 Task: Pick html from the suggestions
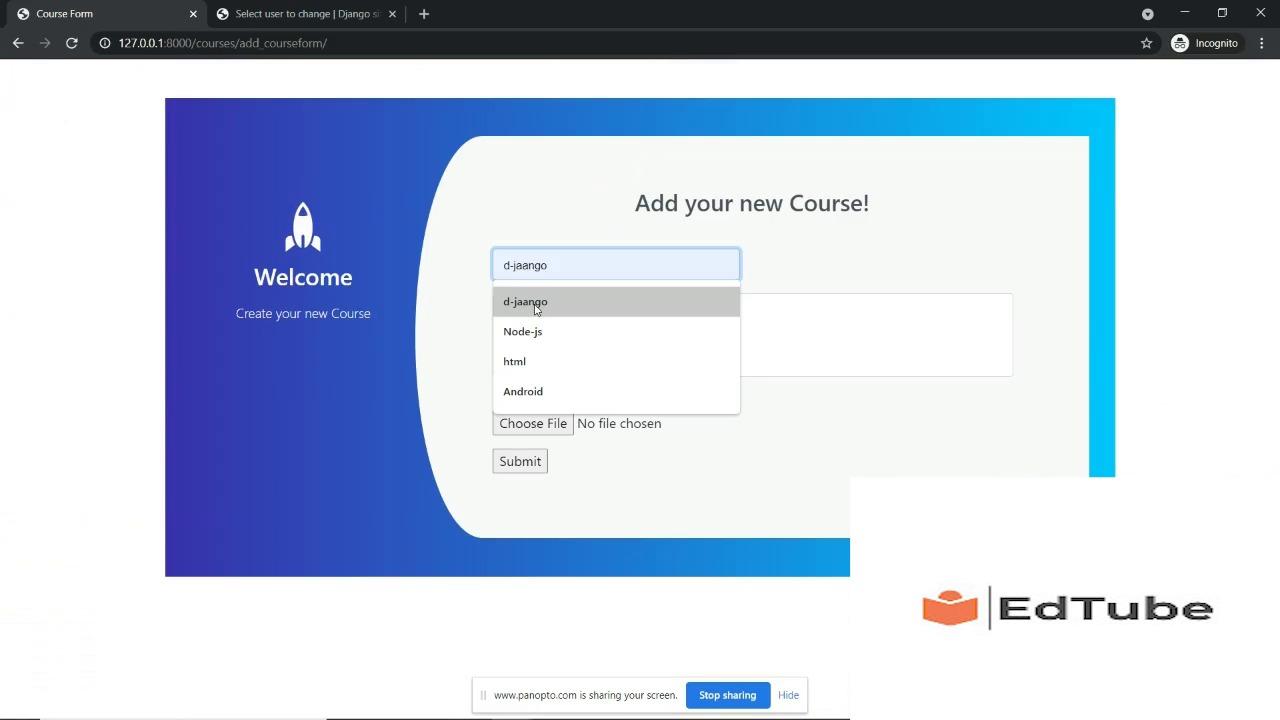pyautogui.click(x=616, y=362)
